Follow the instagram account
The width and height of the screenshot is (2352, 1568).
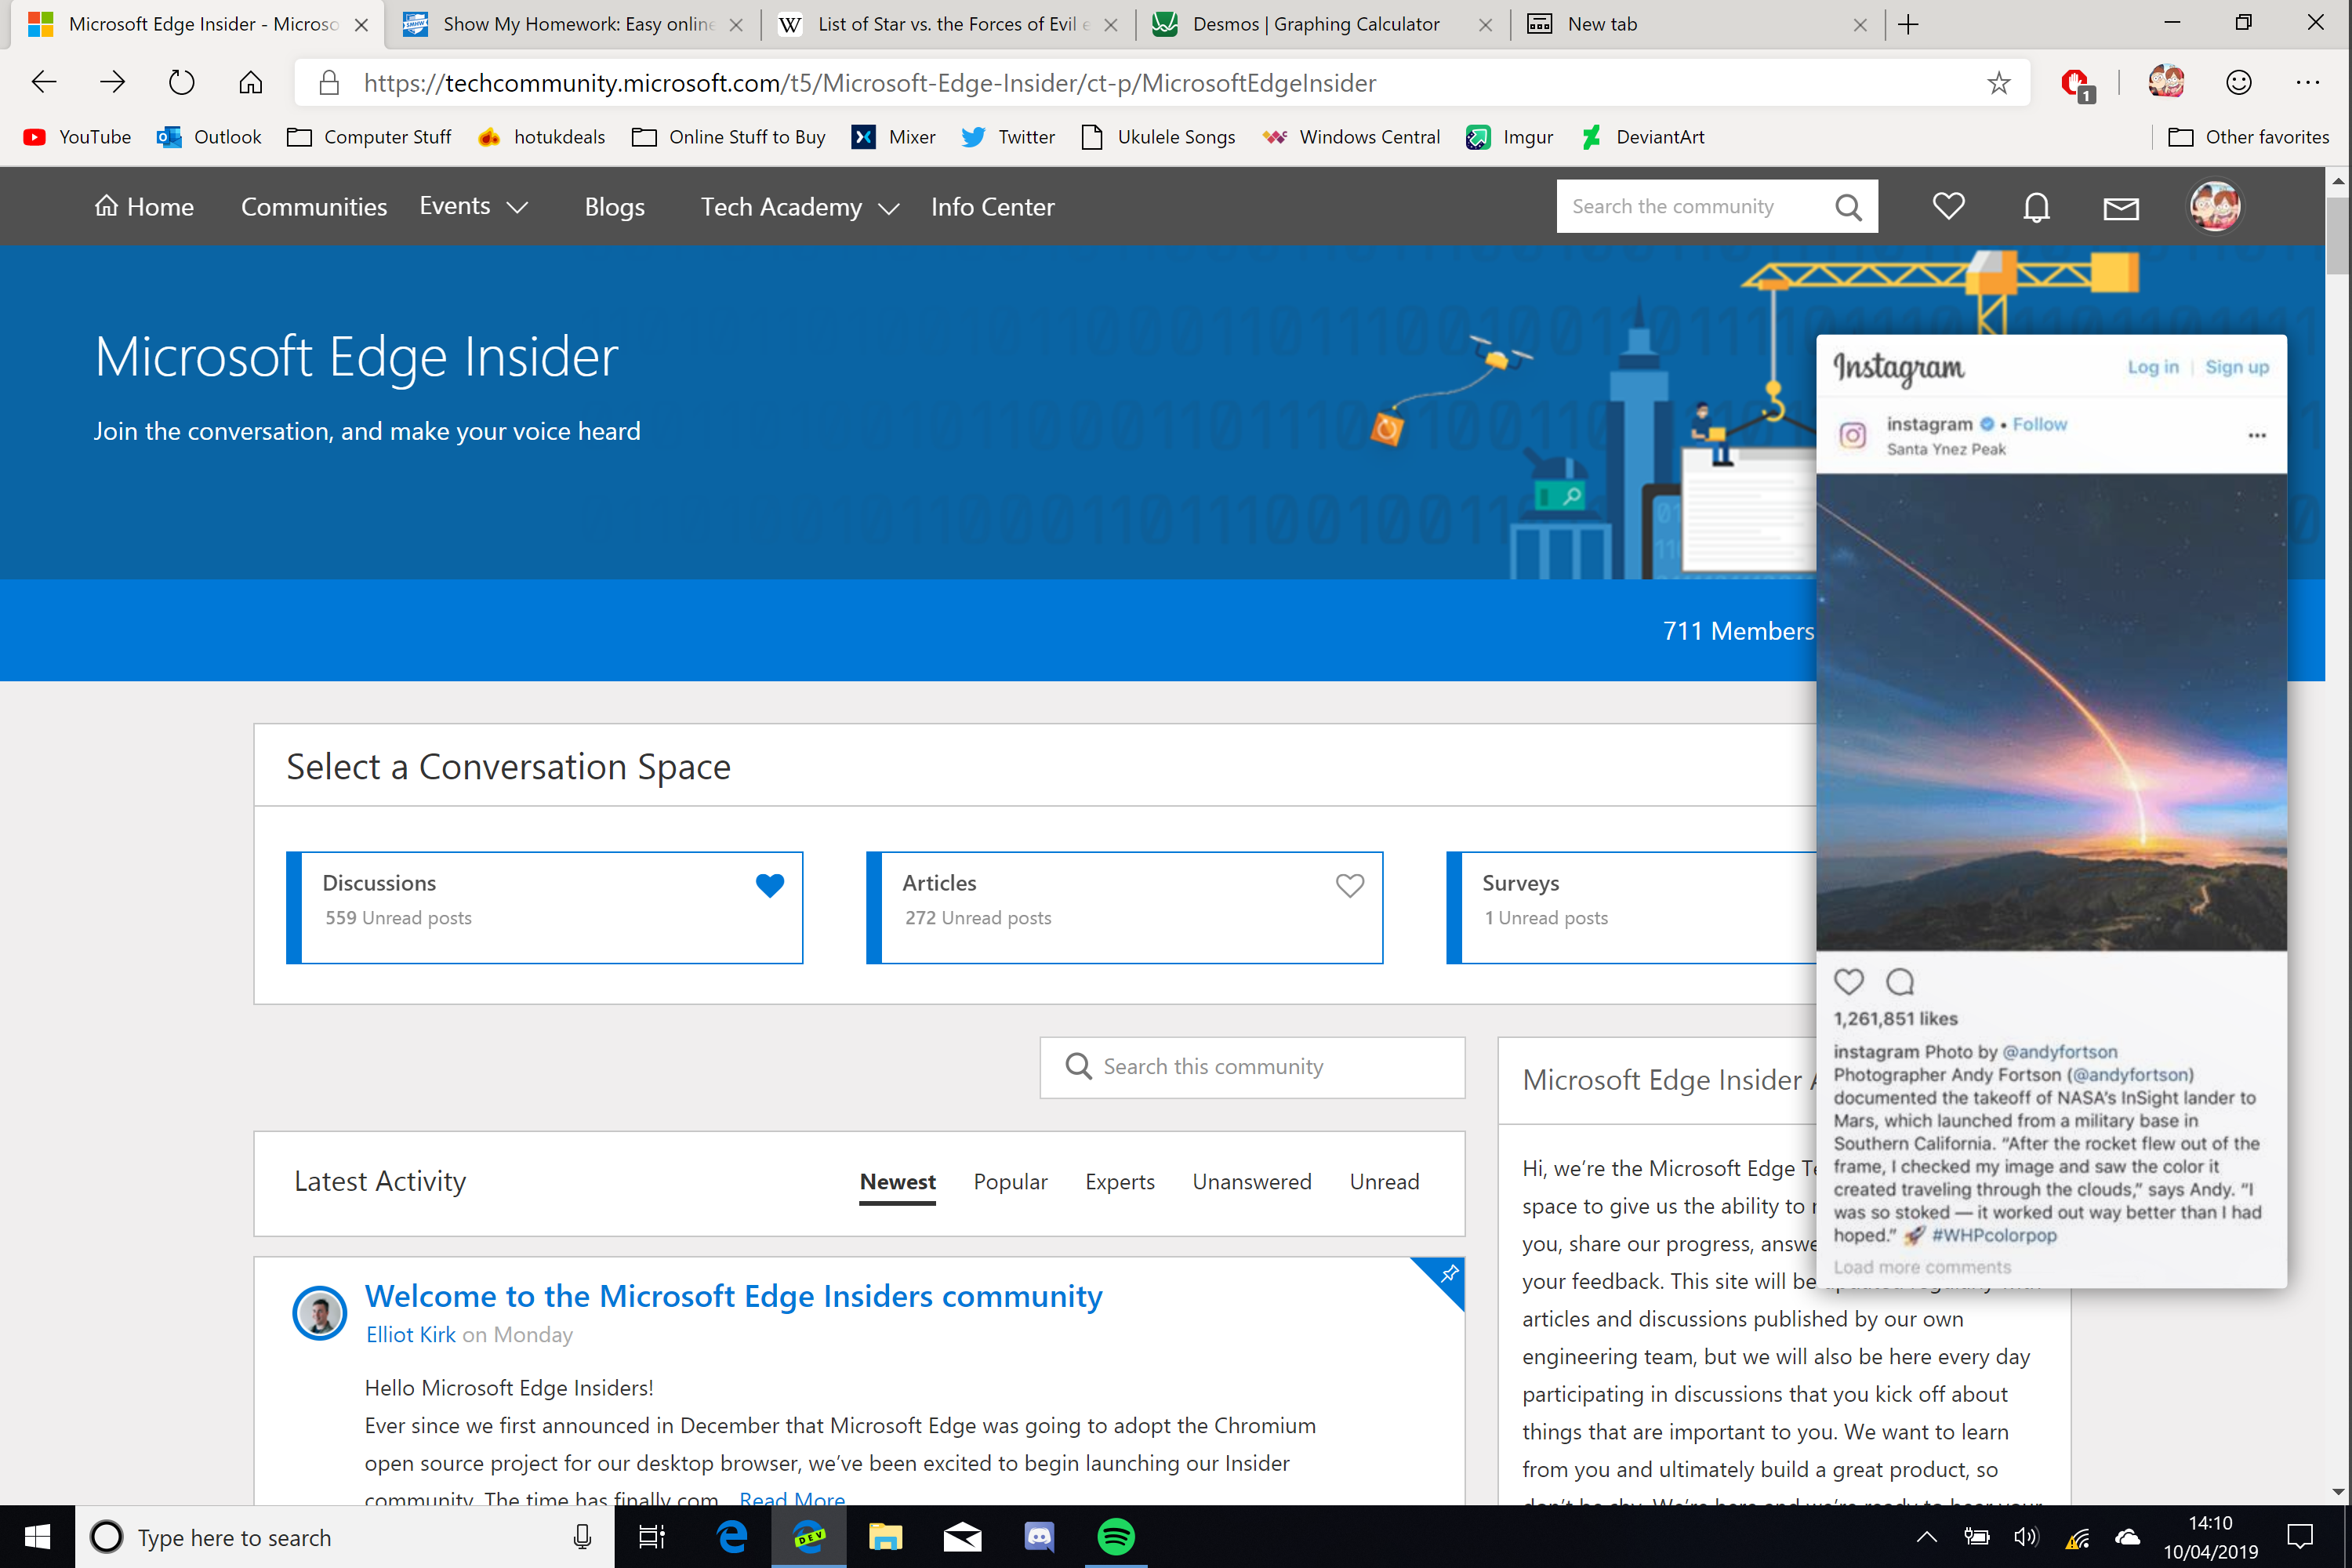coord(2039,423)
